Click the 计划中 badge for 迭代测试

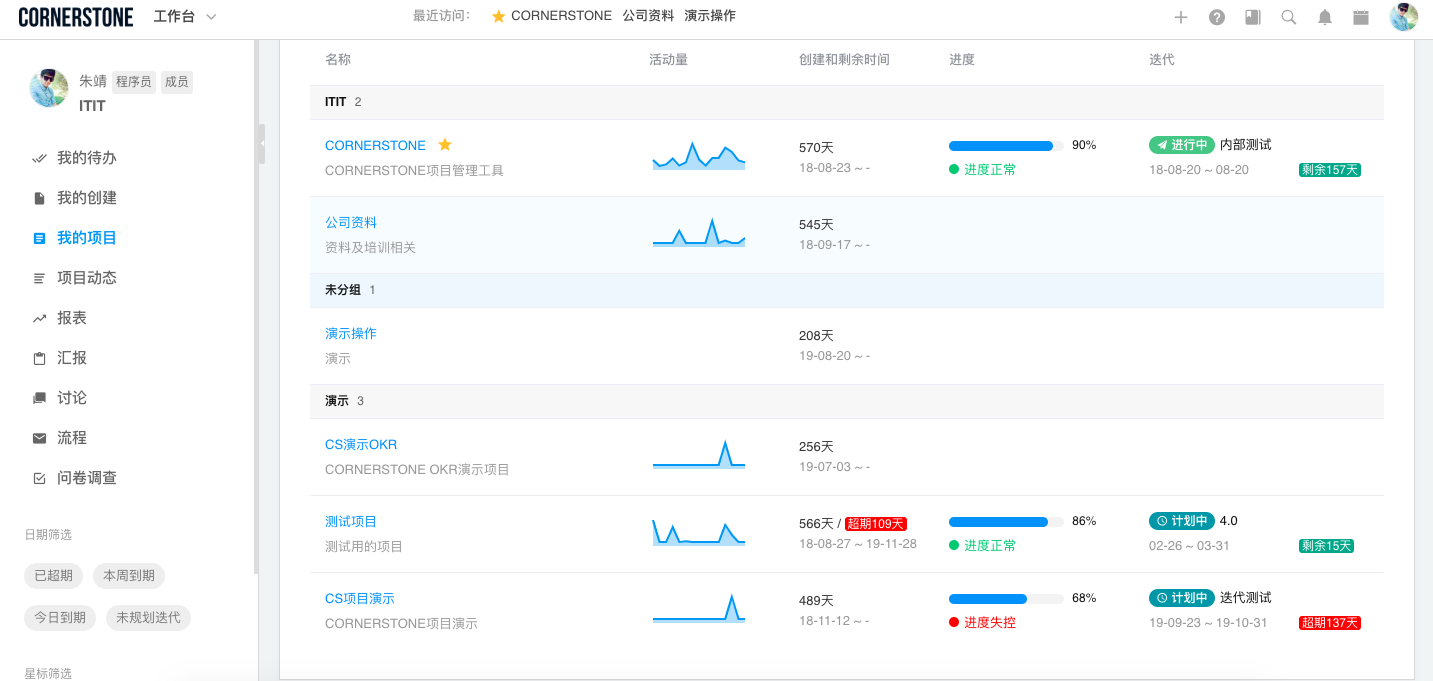click(x=1182, y=598)
